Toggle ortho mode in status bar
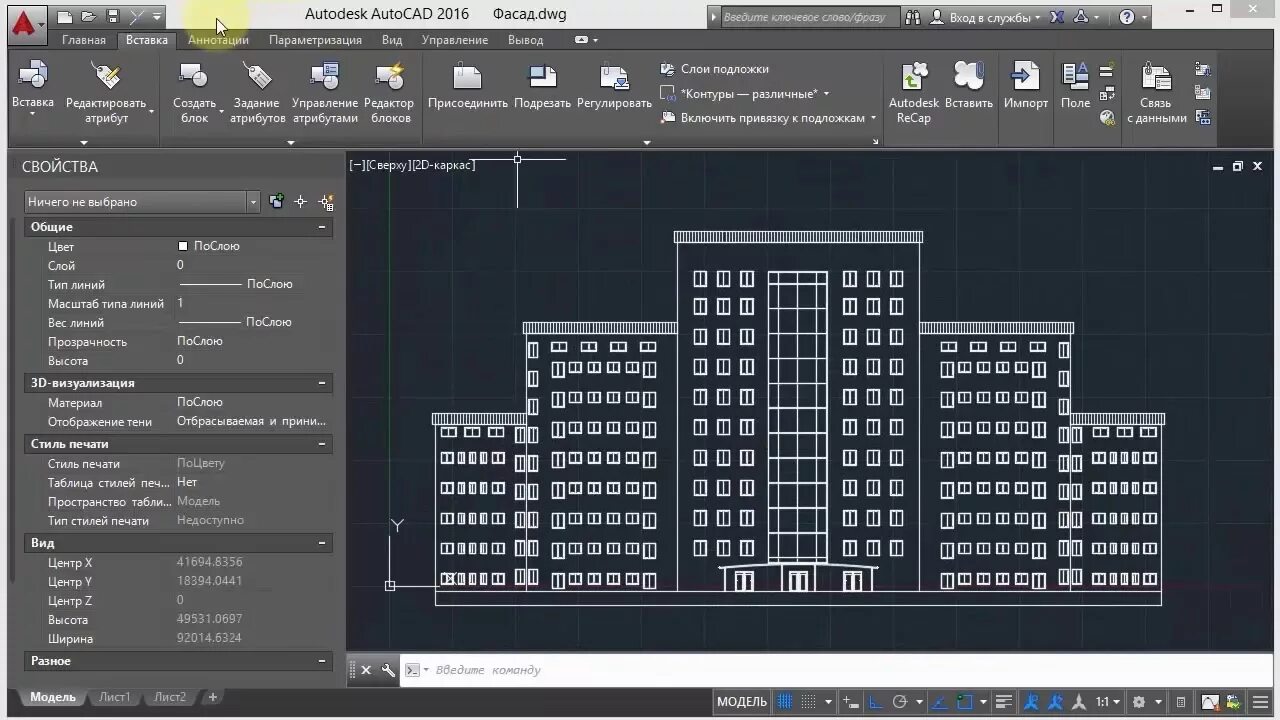Image resolution: width=1280 pixels, height=720 pixels. point(874,702)
